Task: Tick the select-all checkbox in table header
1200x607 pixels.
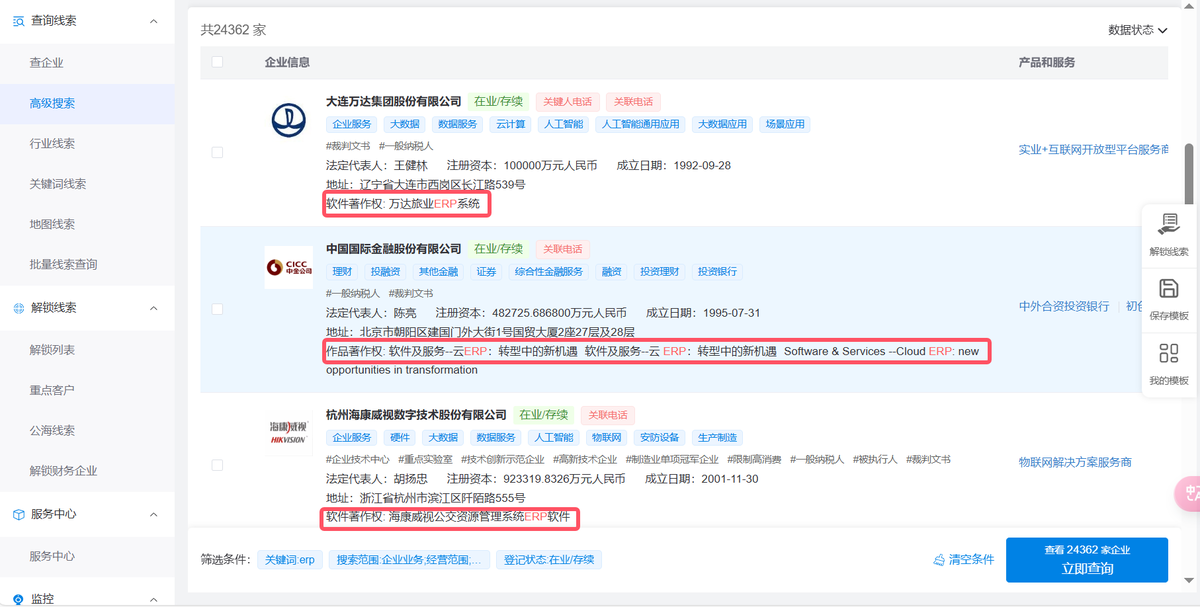Action: [218, 62]
